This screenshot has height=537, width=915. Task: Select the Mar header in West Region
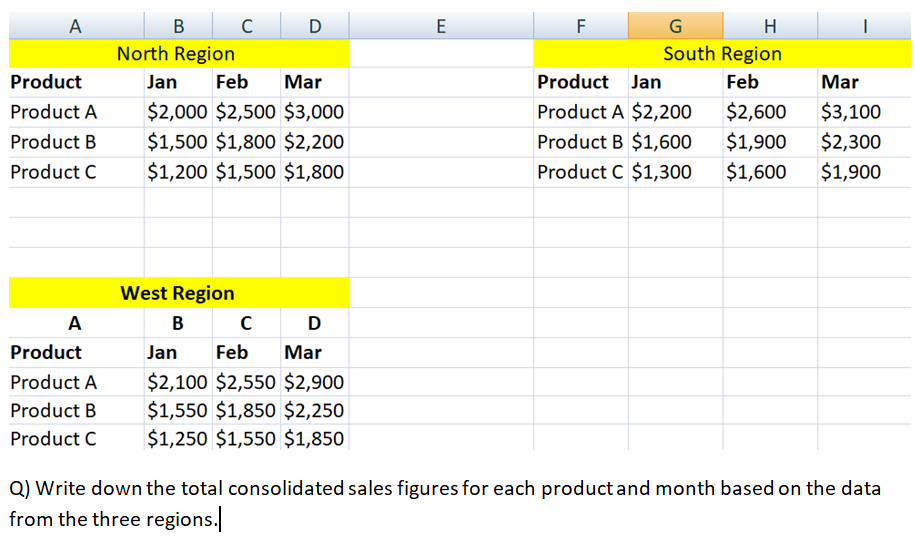(x=303, y=352)
